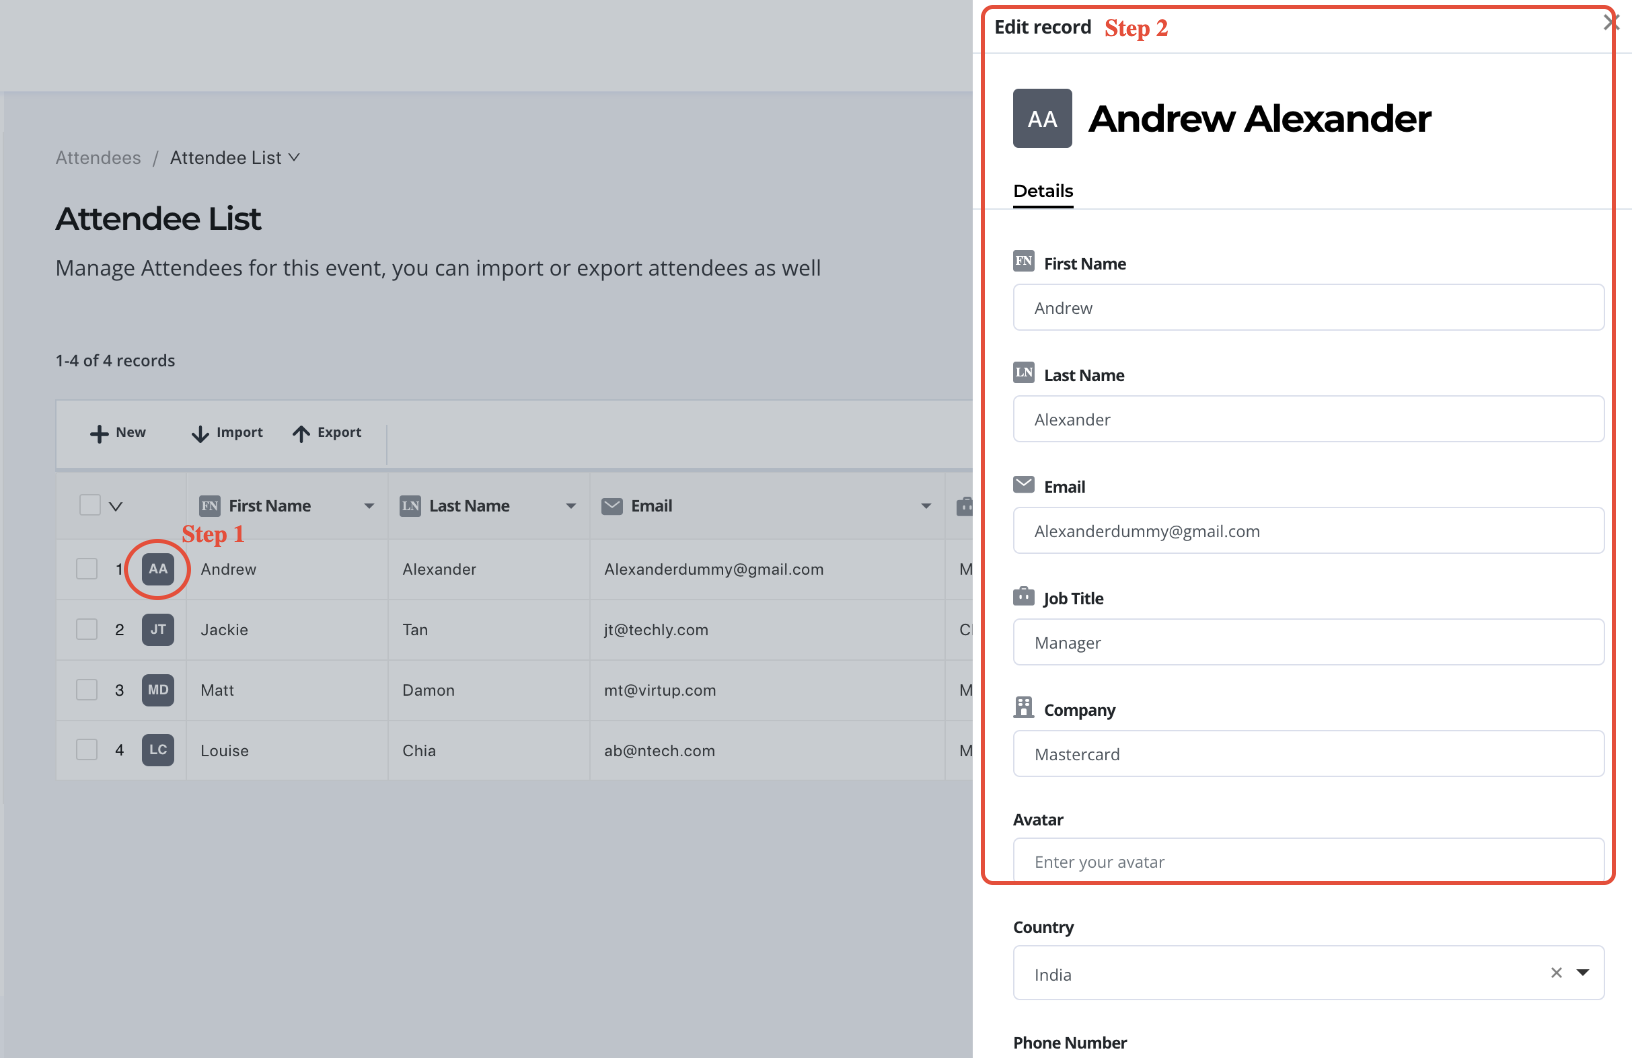This screenshot has height=1058, width=1632.
Task: Click the LC avatar for Louise Chia
Action: tap(157, 750)
